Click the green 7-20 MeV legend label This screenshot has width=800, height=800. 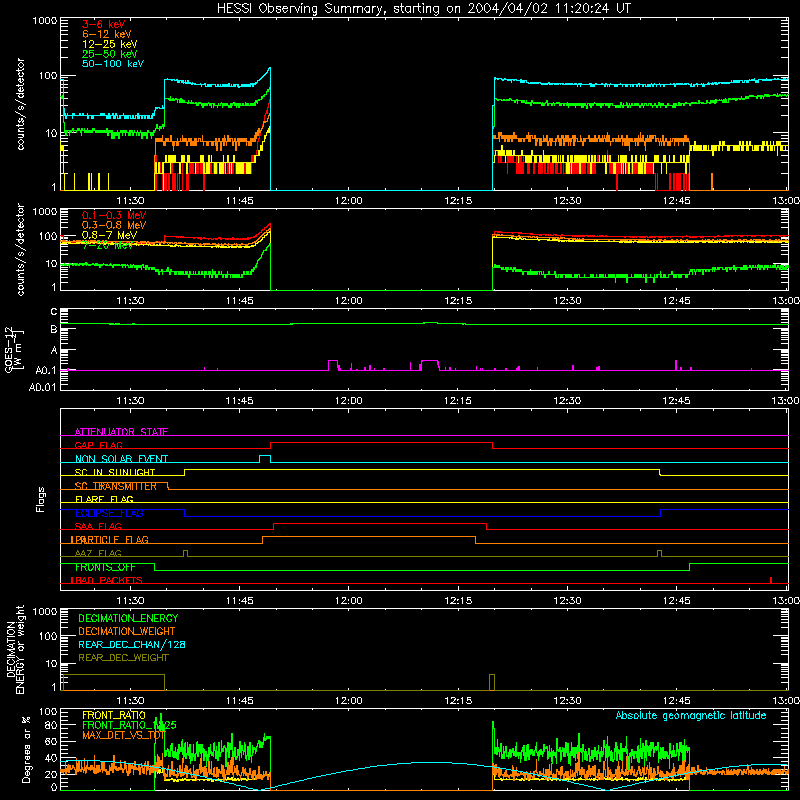108,245
